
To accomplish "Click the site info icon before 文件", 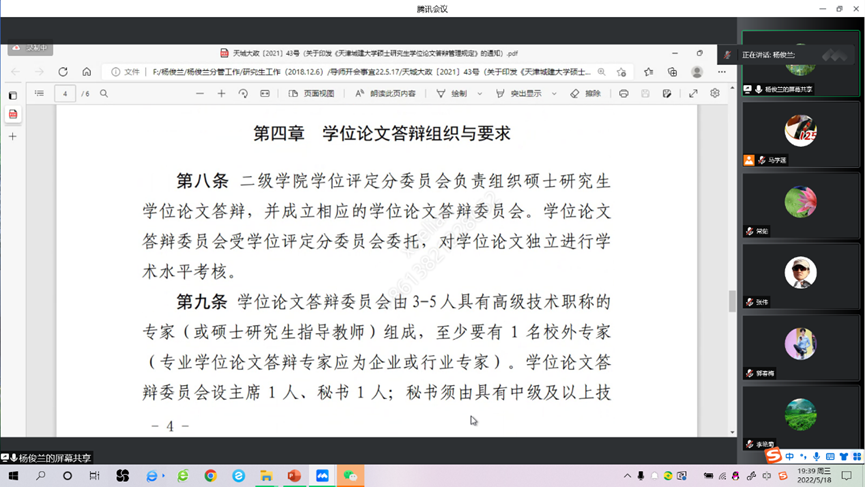I will pos(115,72).
